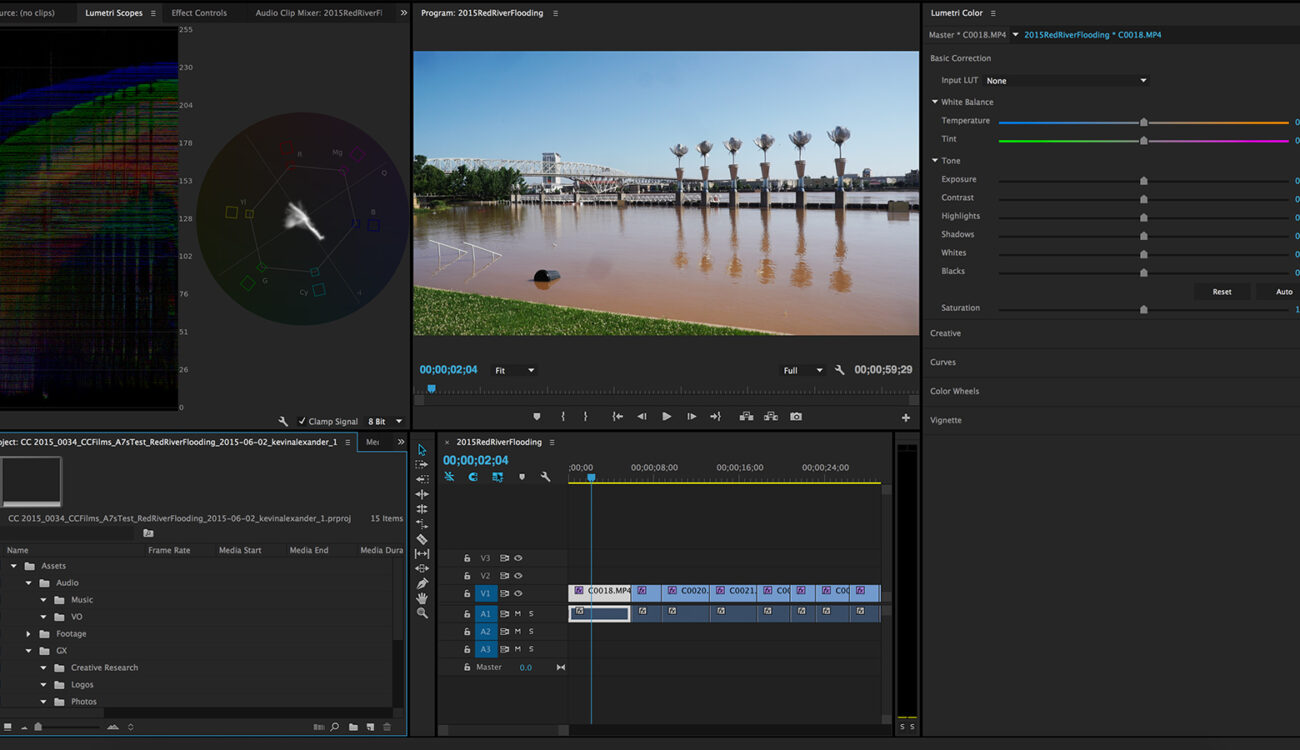
Task: Collapse the Tone section
Action: [x=935, y=161]
